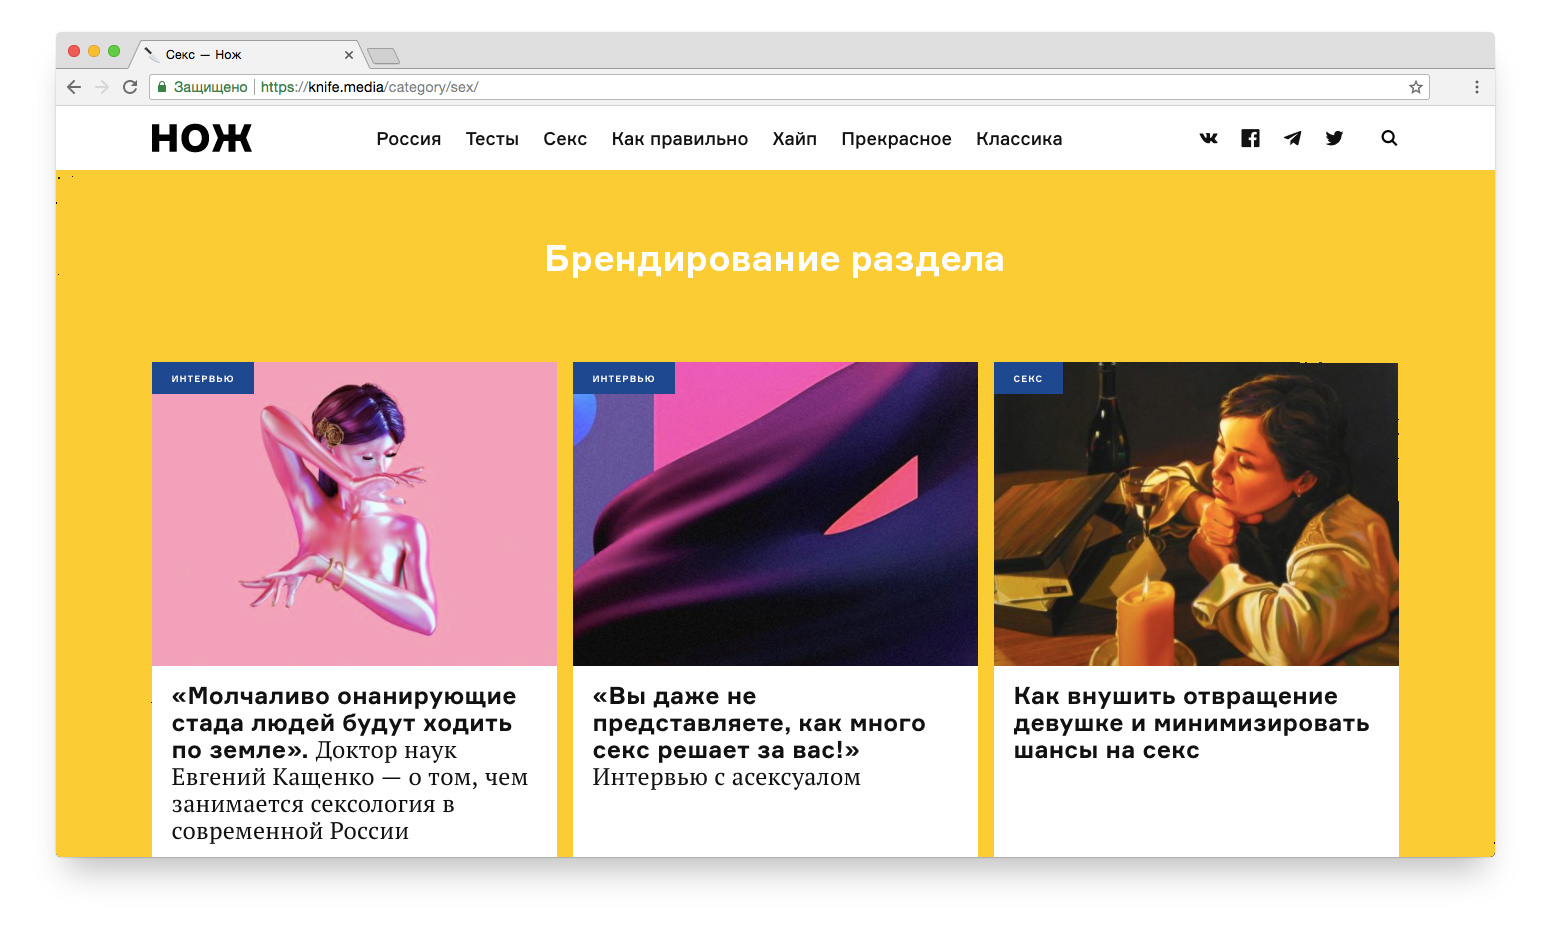Open purple abstract article thumbnail
Viewport: 1551px width, 937px height.
[x=775, y=514]
